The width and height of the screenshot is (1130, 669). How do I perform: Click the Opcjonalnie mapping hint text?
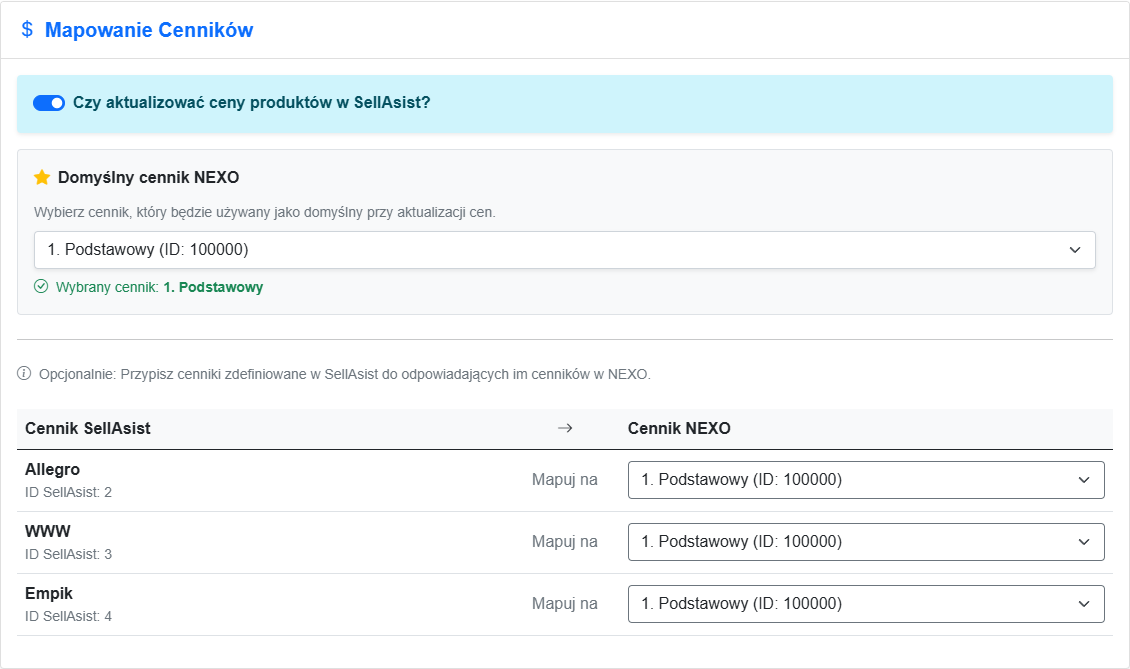click(x=344, y=374)
